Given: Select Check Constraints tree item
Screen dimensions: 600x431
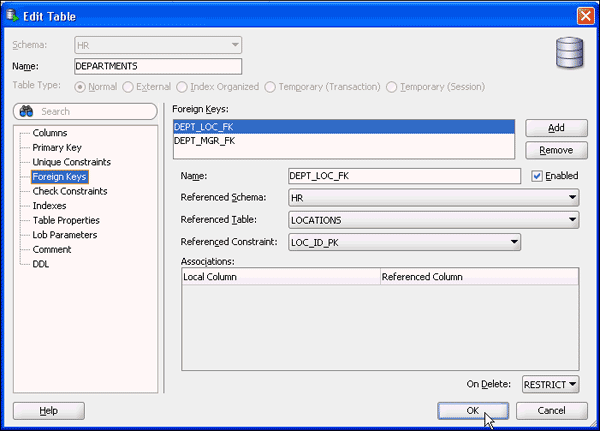Looking at the screenshot, I should point(70,191).
